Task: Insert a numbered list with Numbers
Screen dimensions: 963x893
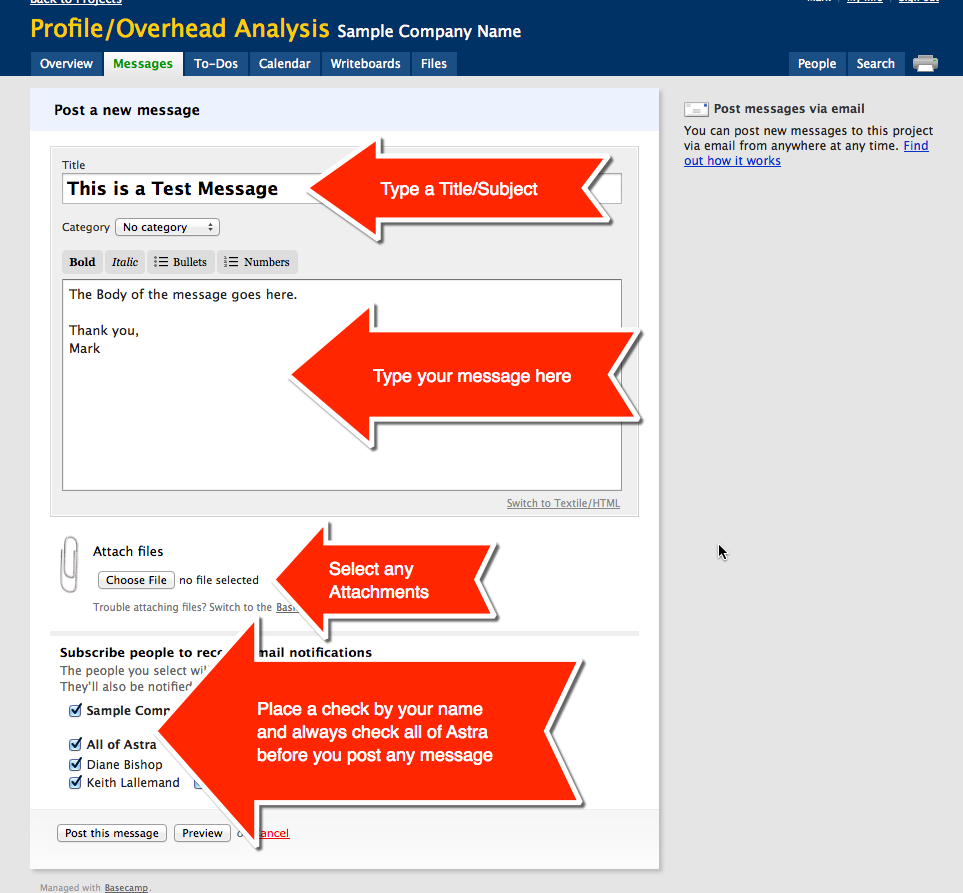Action: pyautogui.click(x=257, y=262)
